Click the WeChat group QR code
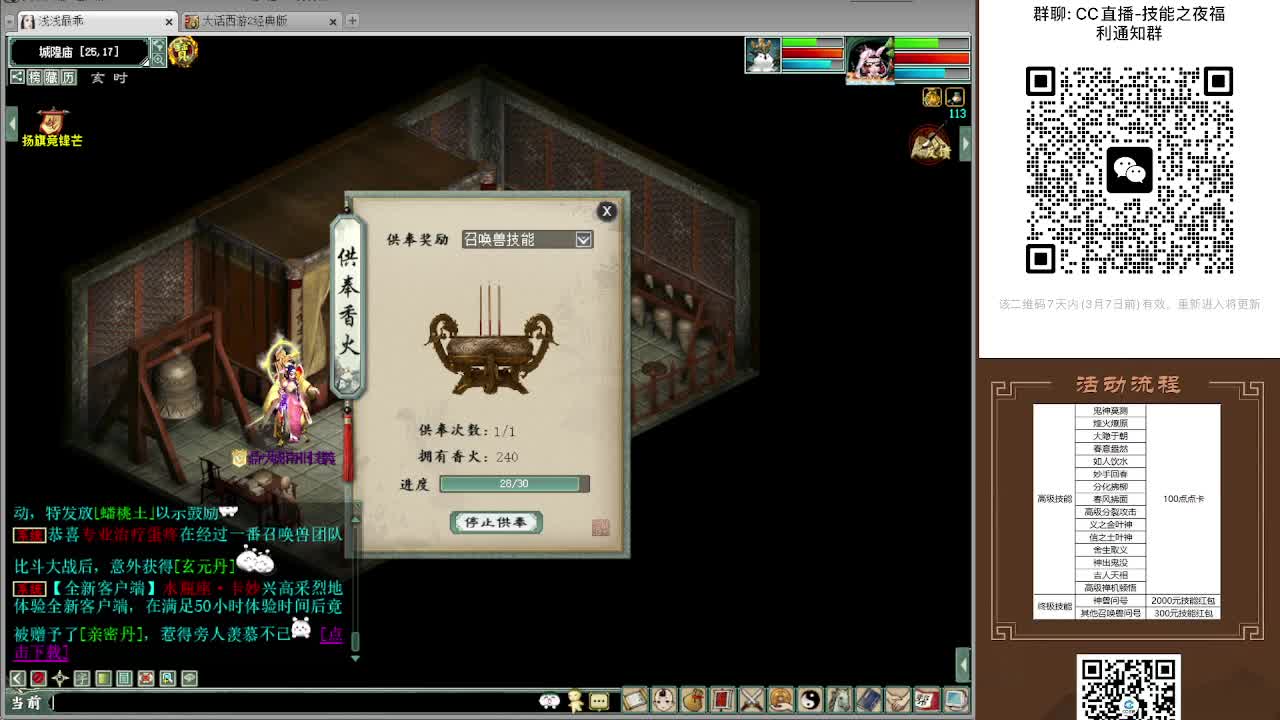Viewport: 1280px width, 720px height. pyautogui.click(x=1129, y=170)
